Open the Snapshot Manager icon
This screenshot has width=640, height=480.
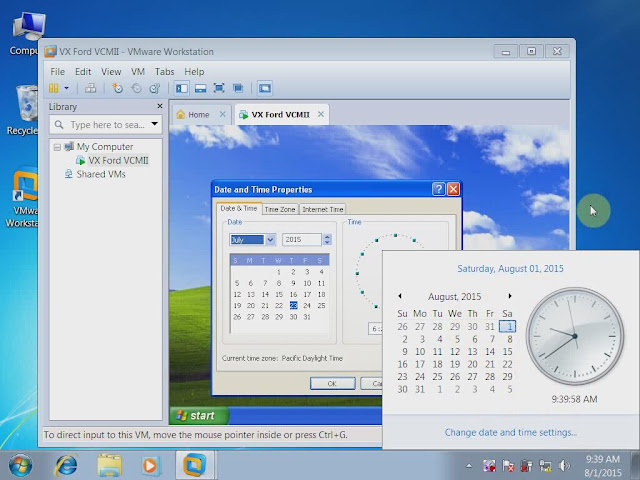click(x=155, y=88)
